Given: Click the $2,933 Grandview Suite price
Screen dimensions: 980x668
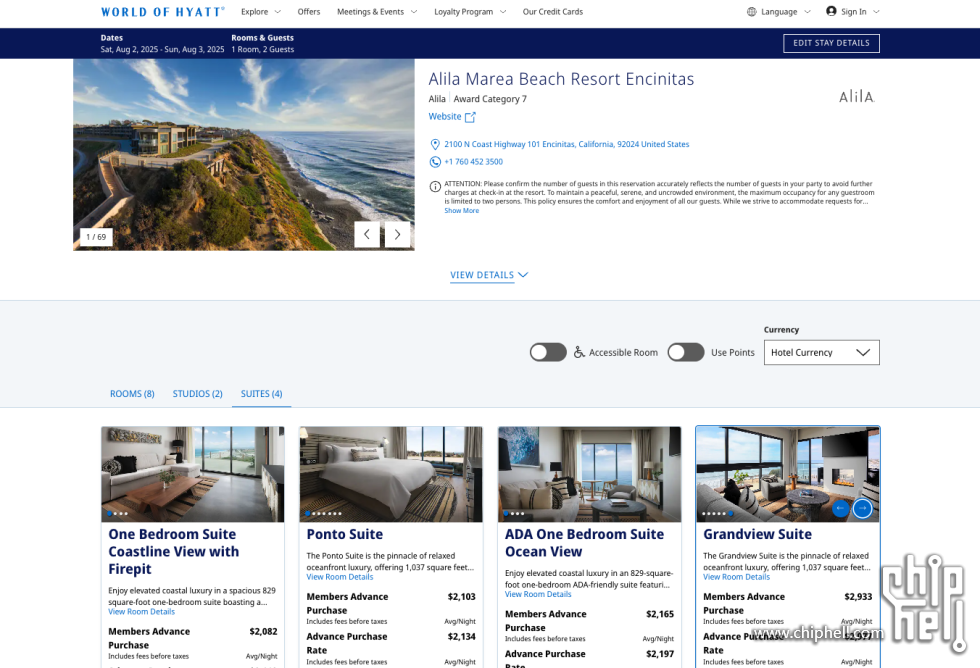Looking at the screenshot, I should click(858, 597).
